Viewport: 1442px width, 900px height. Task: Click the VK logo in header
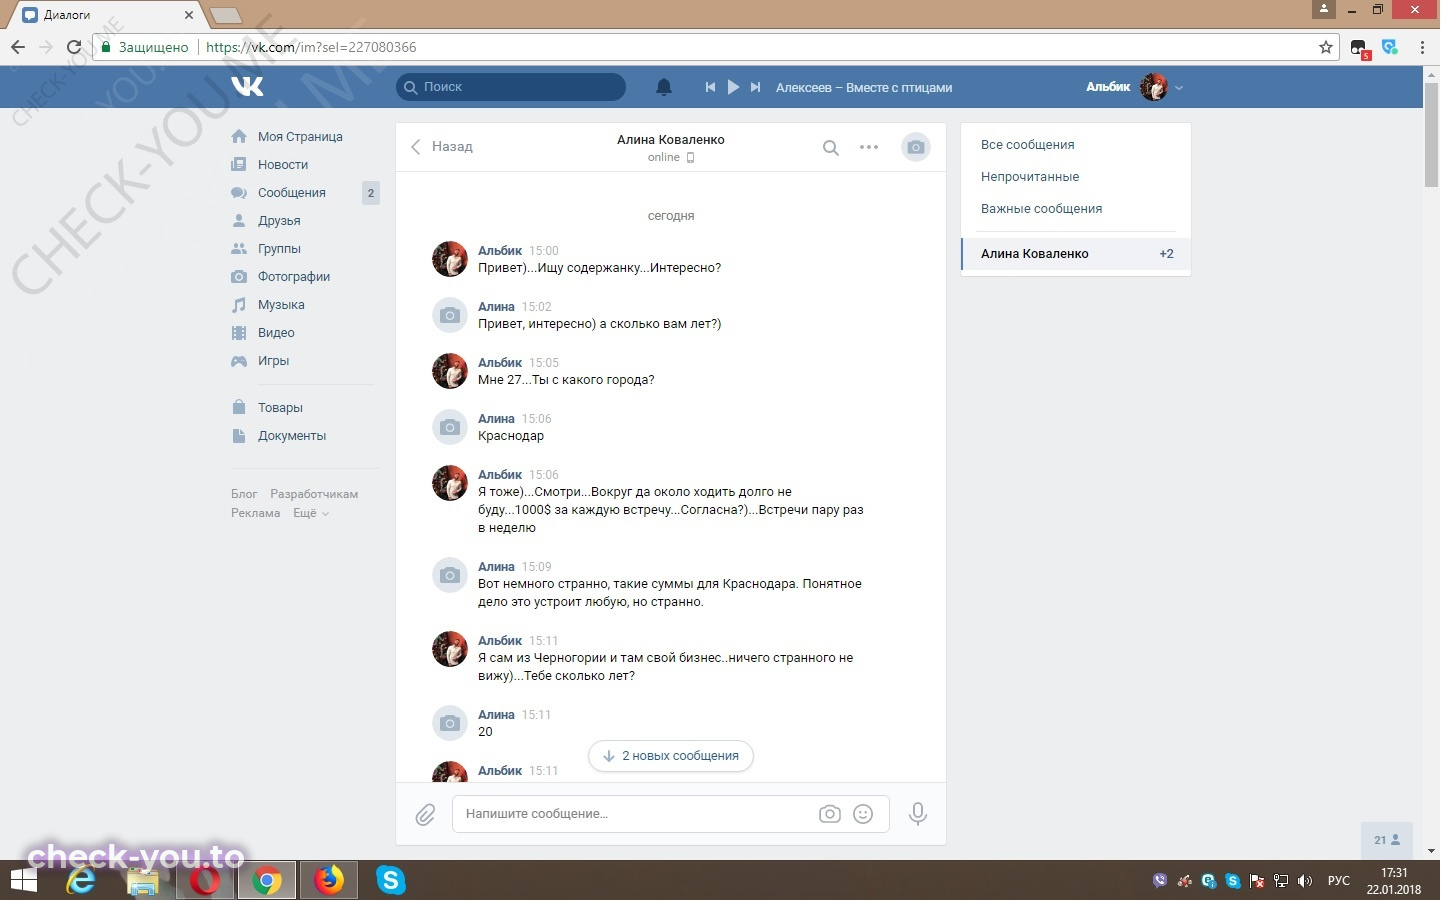[247, 87]
